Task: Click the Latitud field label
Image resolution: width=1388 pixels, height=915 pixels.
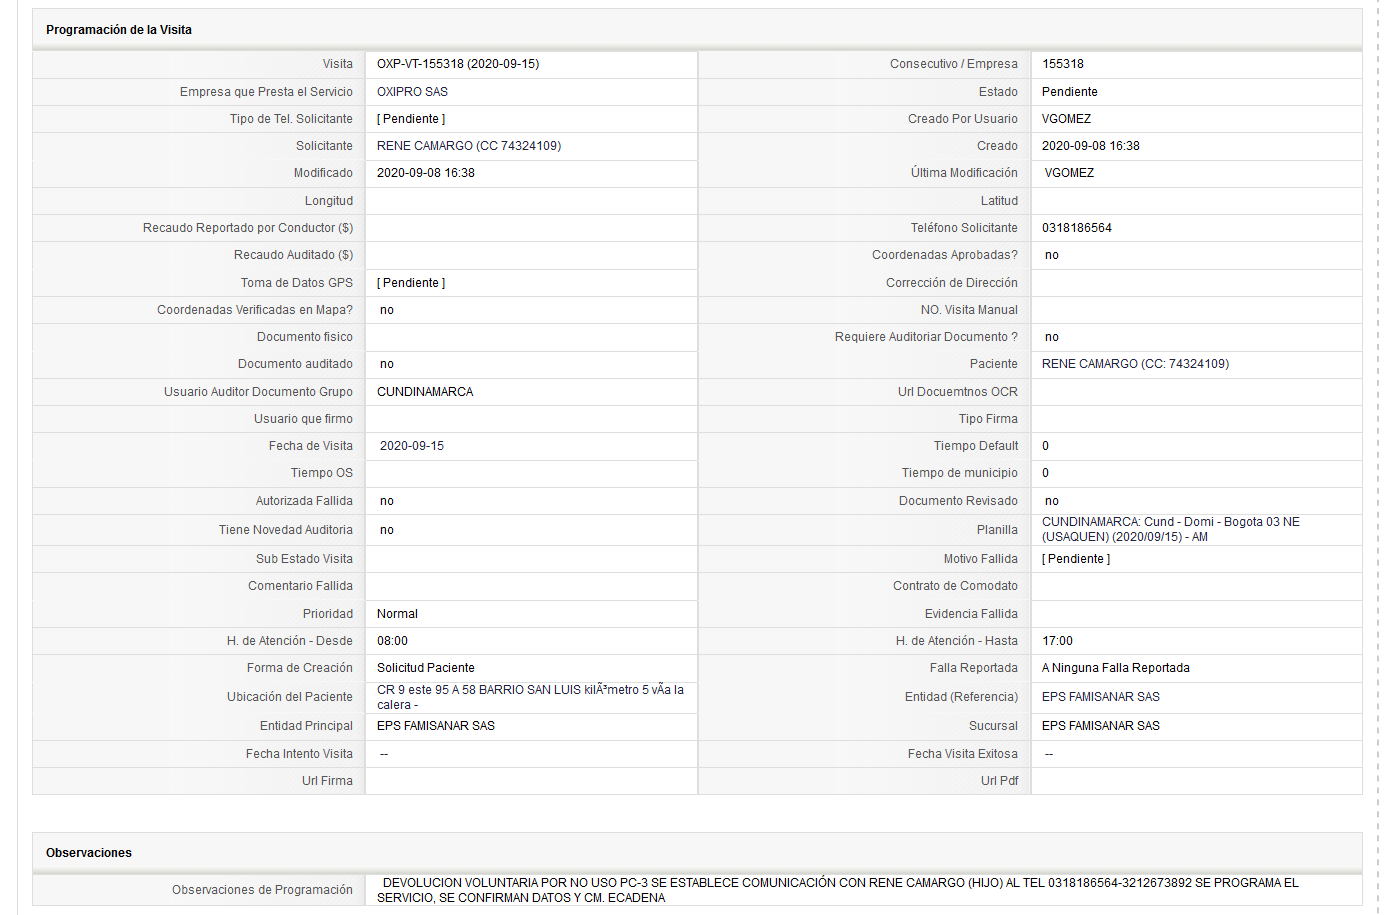Action: (999, 201)
